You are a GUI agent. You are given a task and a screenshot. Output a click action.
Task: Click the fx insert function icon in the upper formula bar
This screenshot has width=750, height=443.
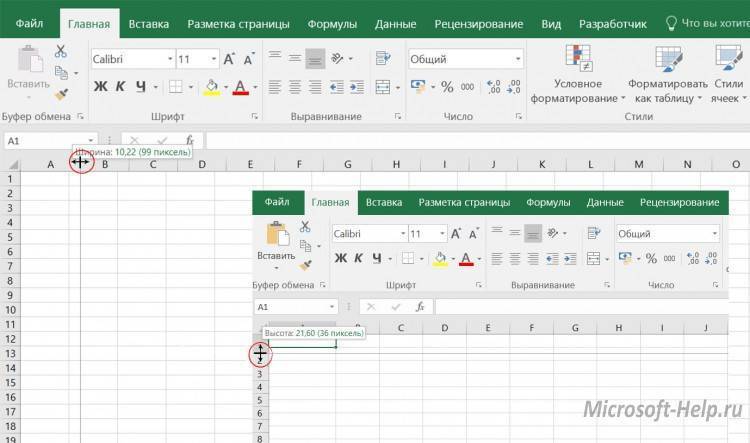(190, 141)
